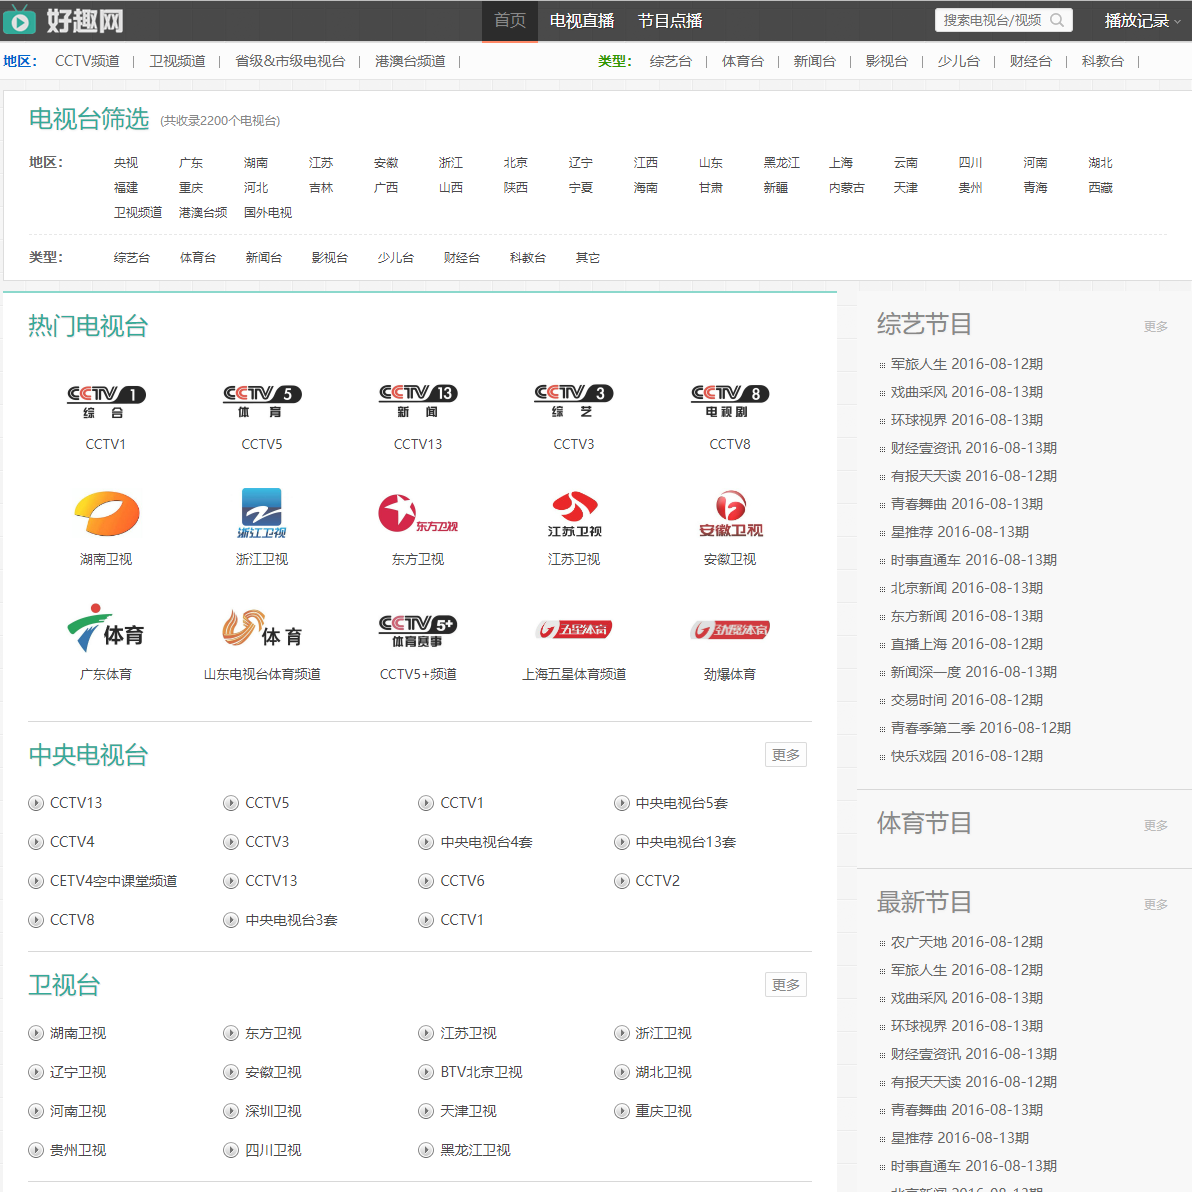
Task: Open the 湖南卫视 mango logo
Action: coord(106,514)
